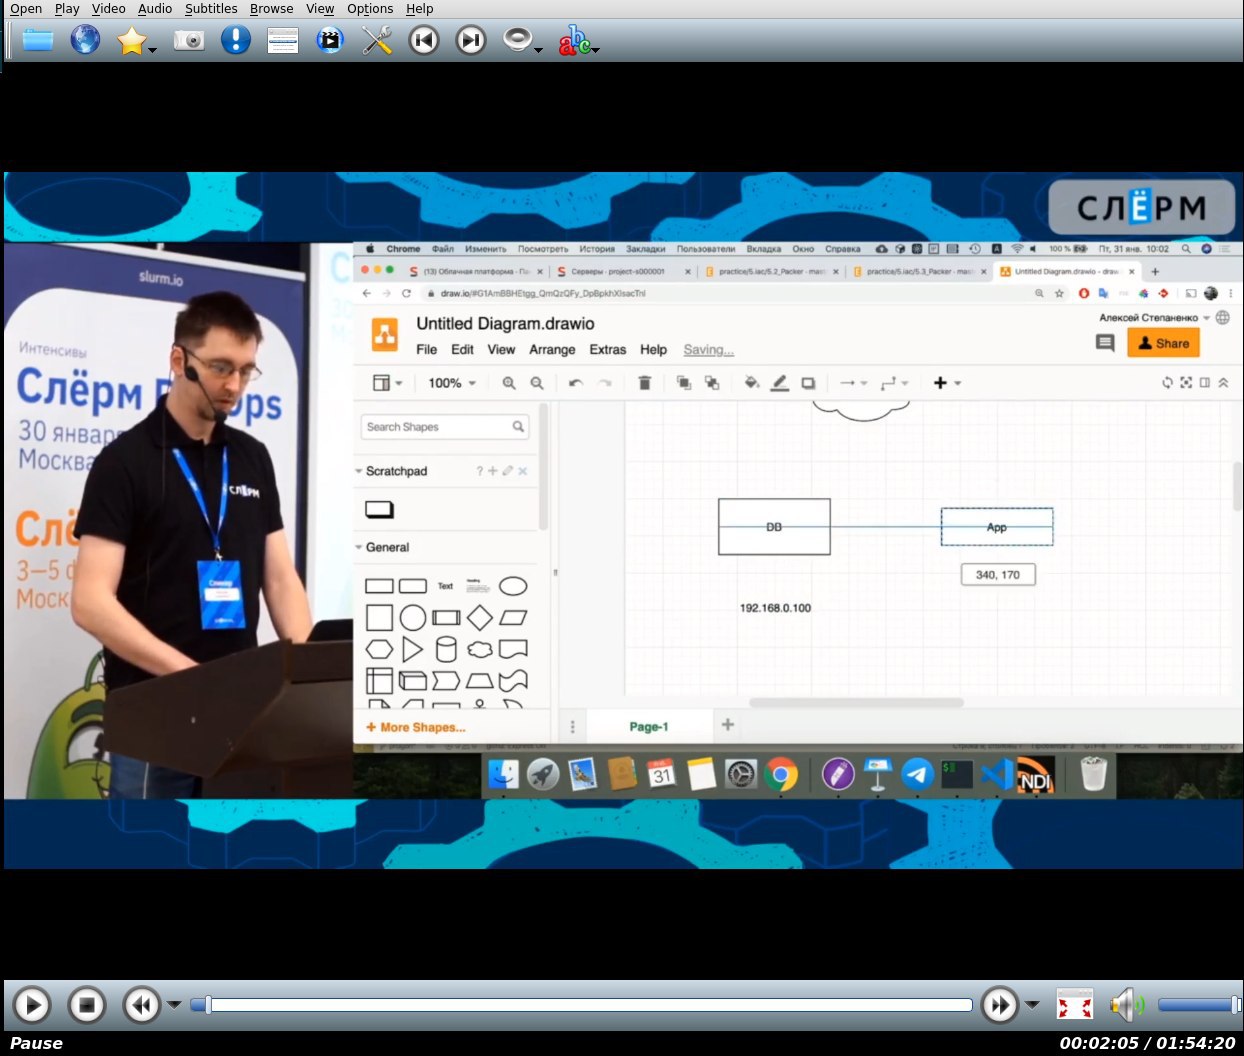The width and height of the screenshot is (1244, 1056).
Task: Open the player's Open menu
Action: (25, 8)
